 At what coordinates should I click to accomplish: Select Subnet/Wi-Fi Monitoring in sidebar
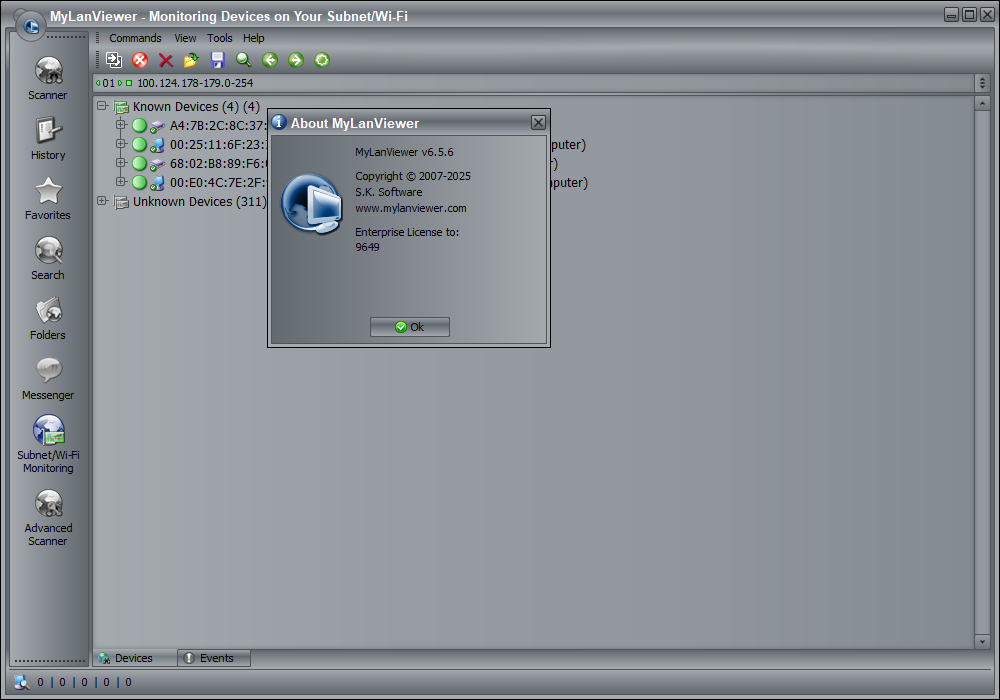pos(48,444)
